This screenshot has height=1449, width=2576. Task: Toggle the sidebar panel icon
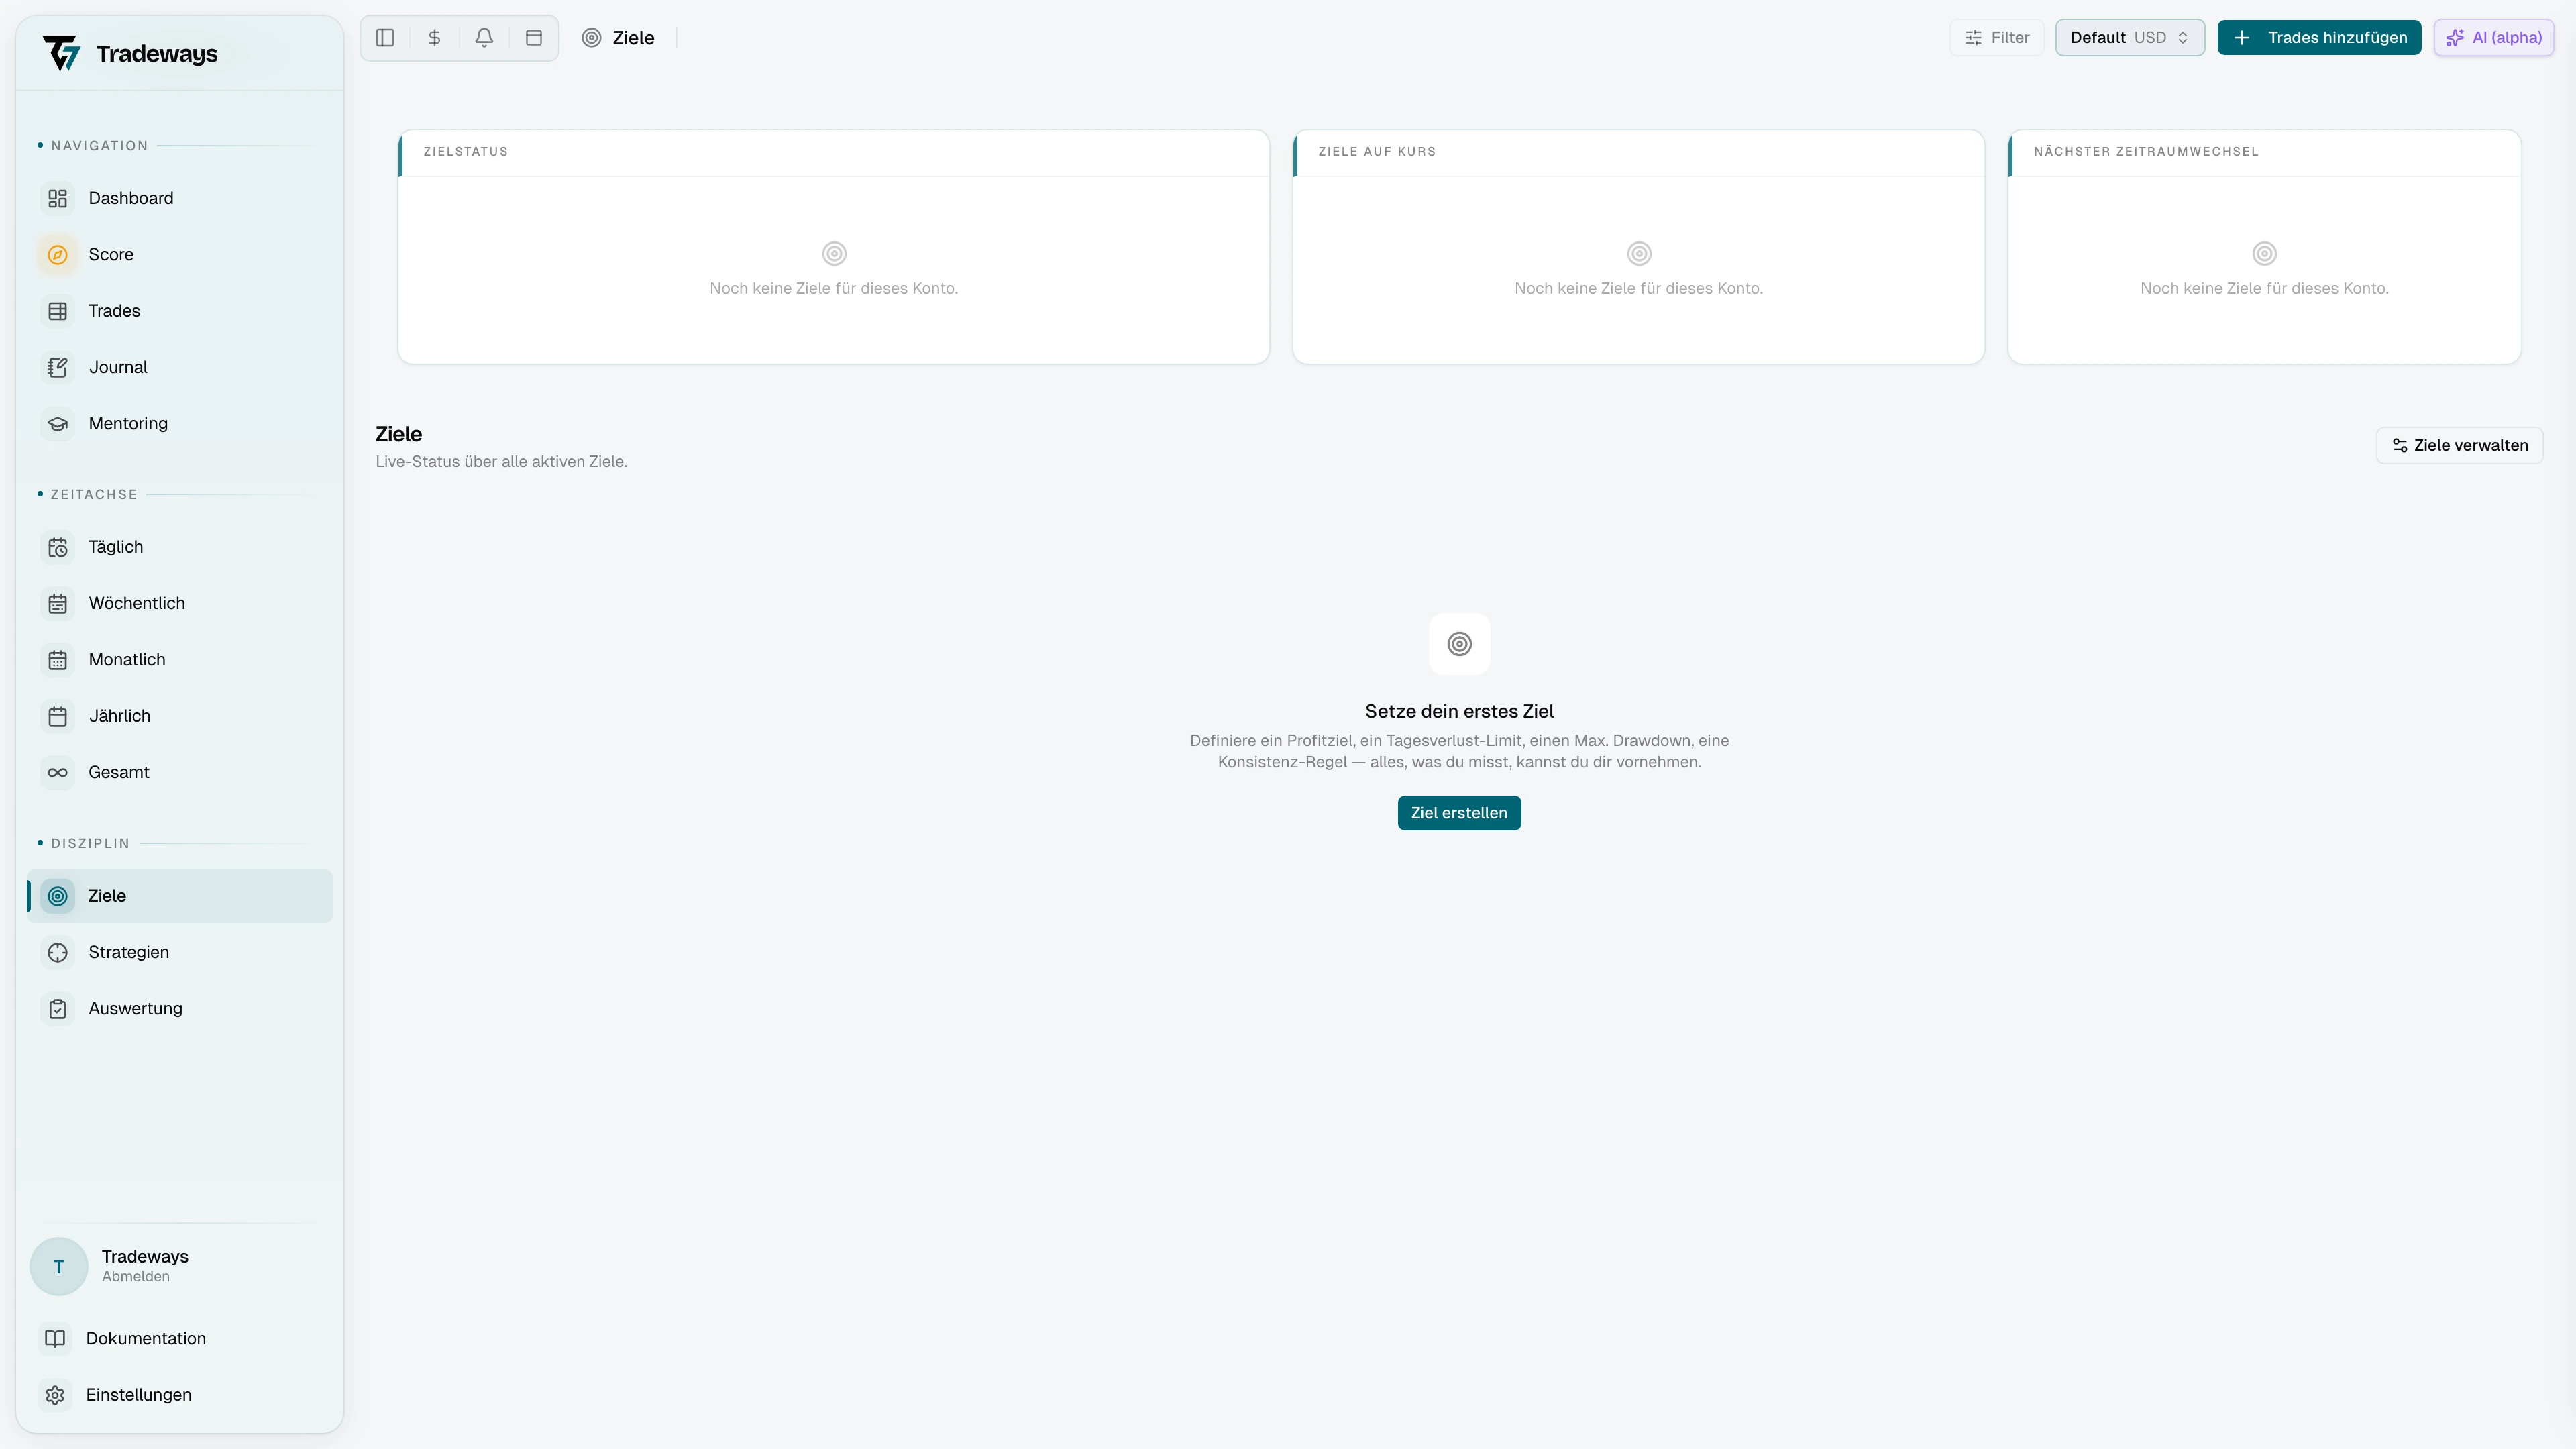coord(385,38)
